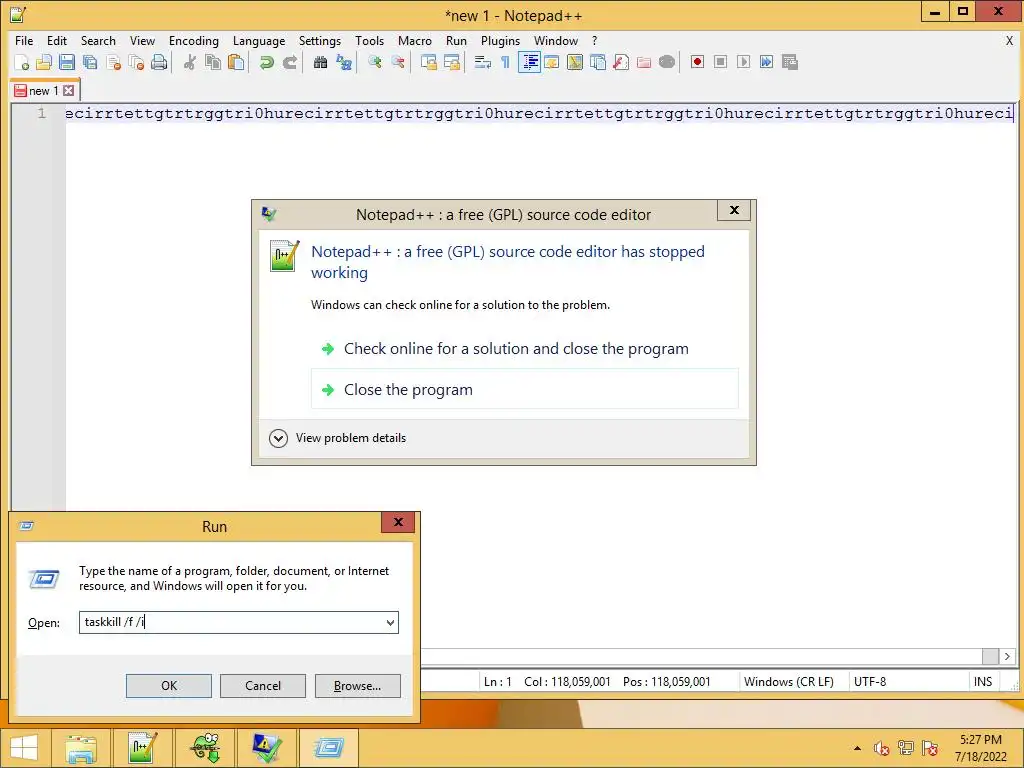
Task: Click the Cut scissors toolbar icon
Action: 190,63
